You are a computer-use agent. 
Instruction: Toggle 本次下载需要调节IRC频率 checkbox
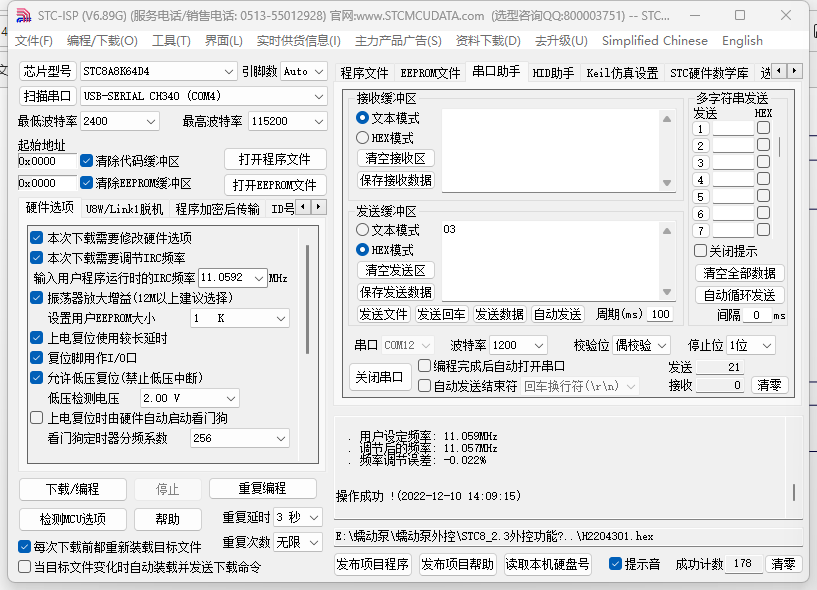(36, 258)
